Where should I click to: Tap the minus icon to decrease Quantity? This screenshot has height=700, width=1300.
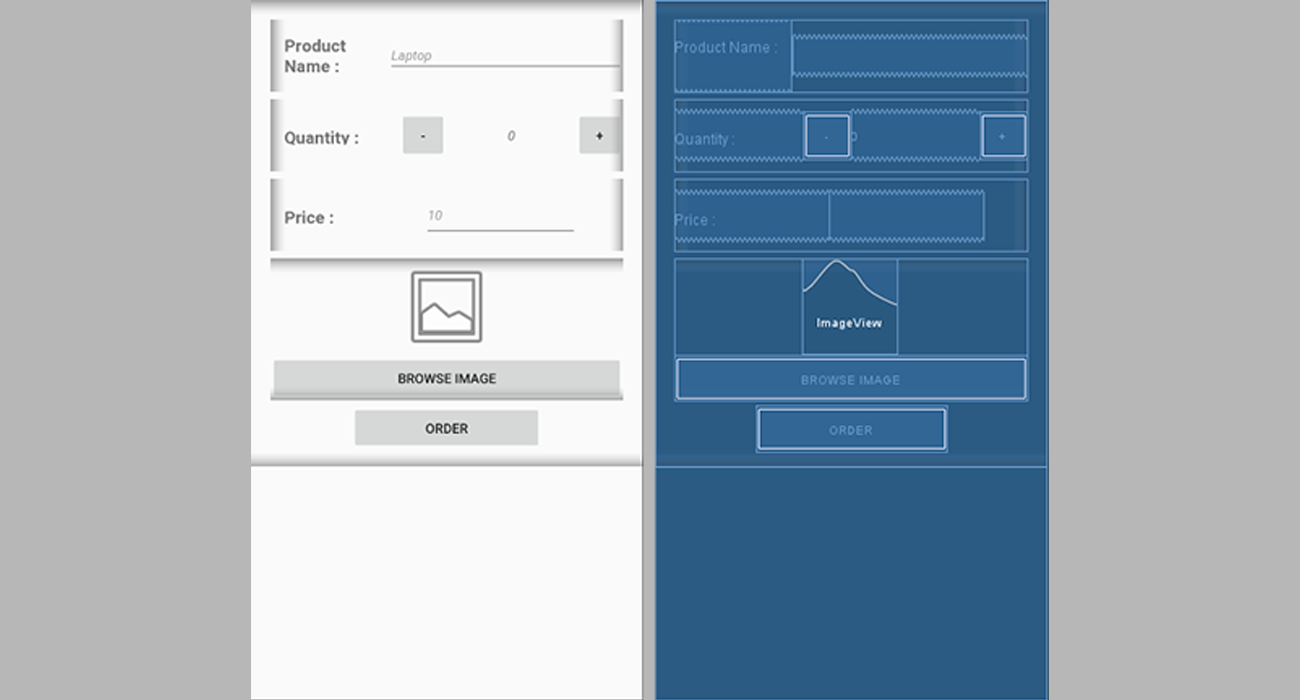pyautogui.click(x=422, y=135)
